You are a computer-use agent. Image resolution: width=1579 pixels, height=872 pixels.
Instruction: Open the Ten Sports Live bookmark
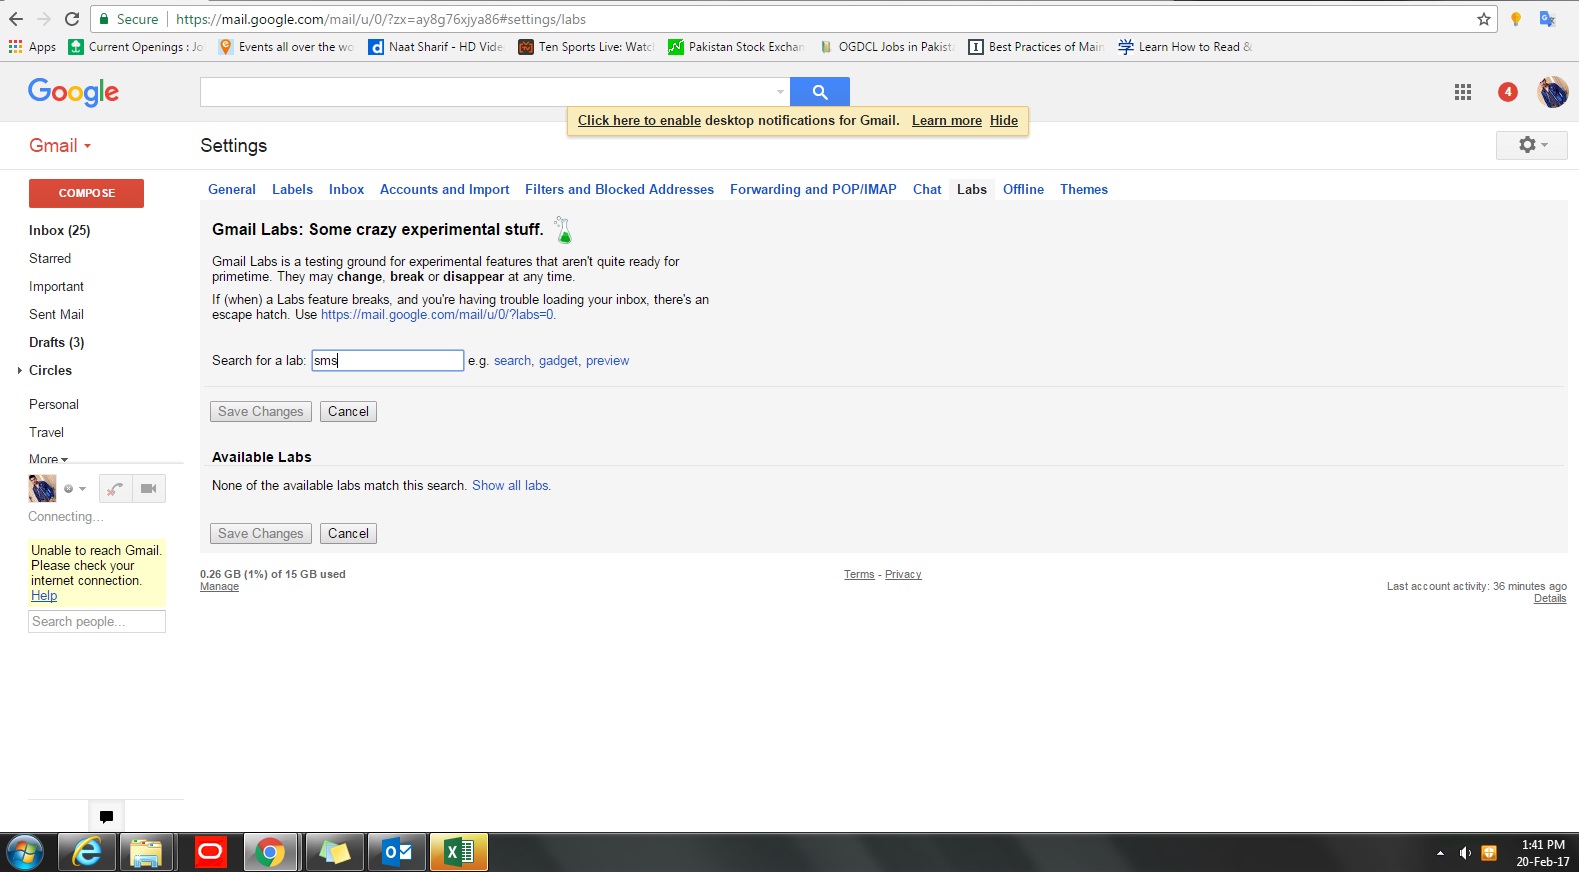click(x=586, y=47)
